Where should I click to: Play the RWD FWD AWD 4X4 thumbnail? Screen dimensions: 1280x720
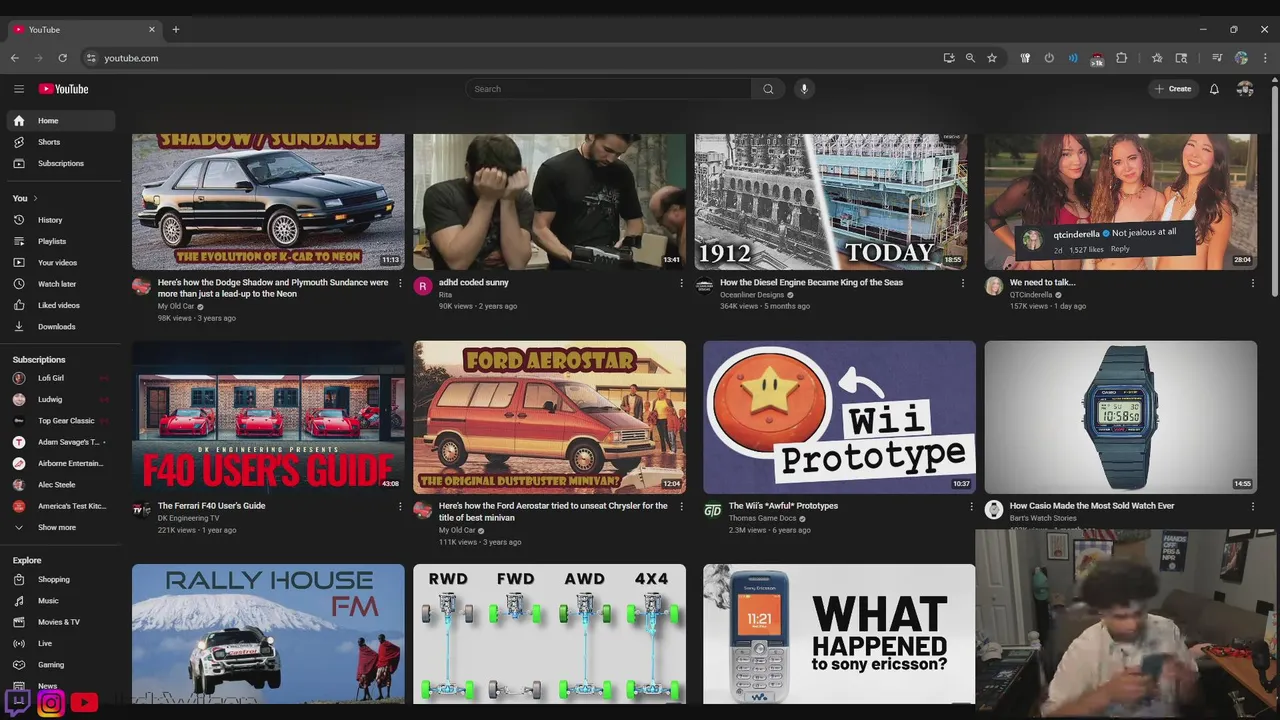[550, 634]
